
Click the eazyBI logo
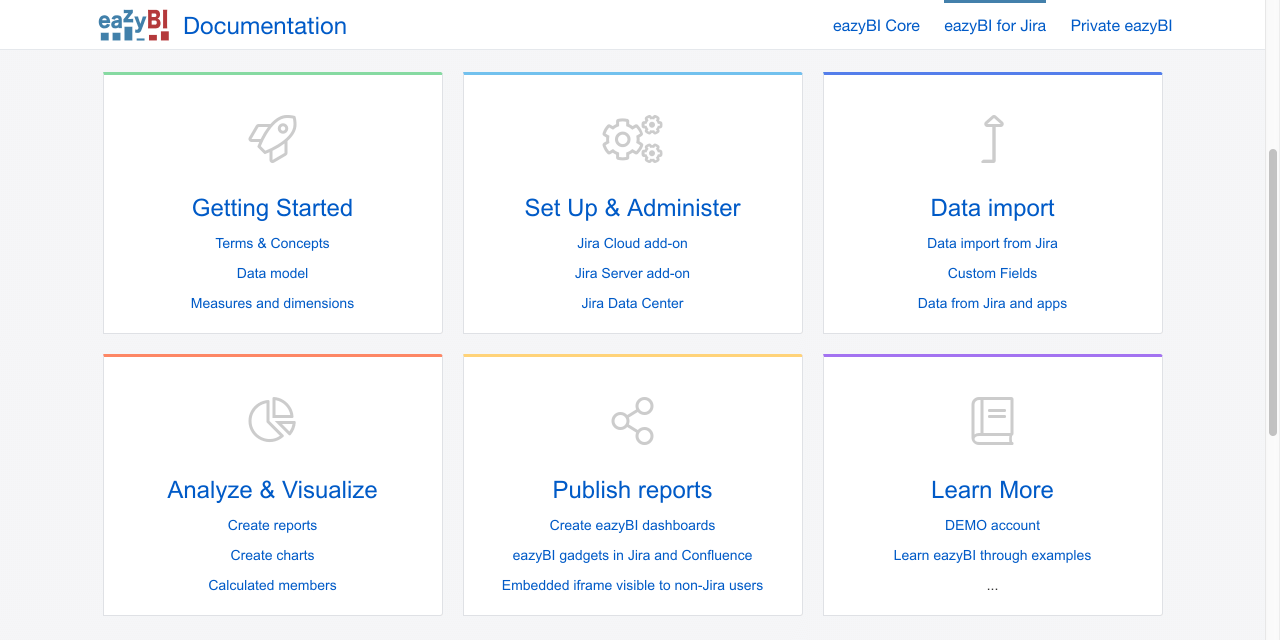[134, 25]
